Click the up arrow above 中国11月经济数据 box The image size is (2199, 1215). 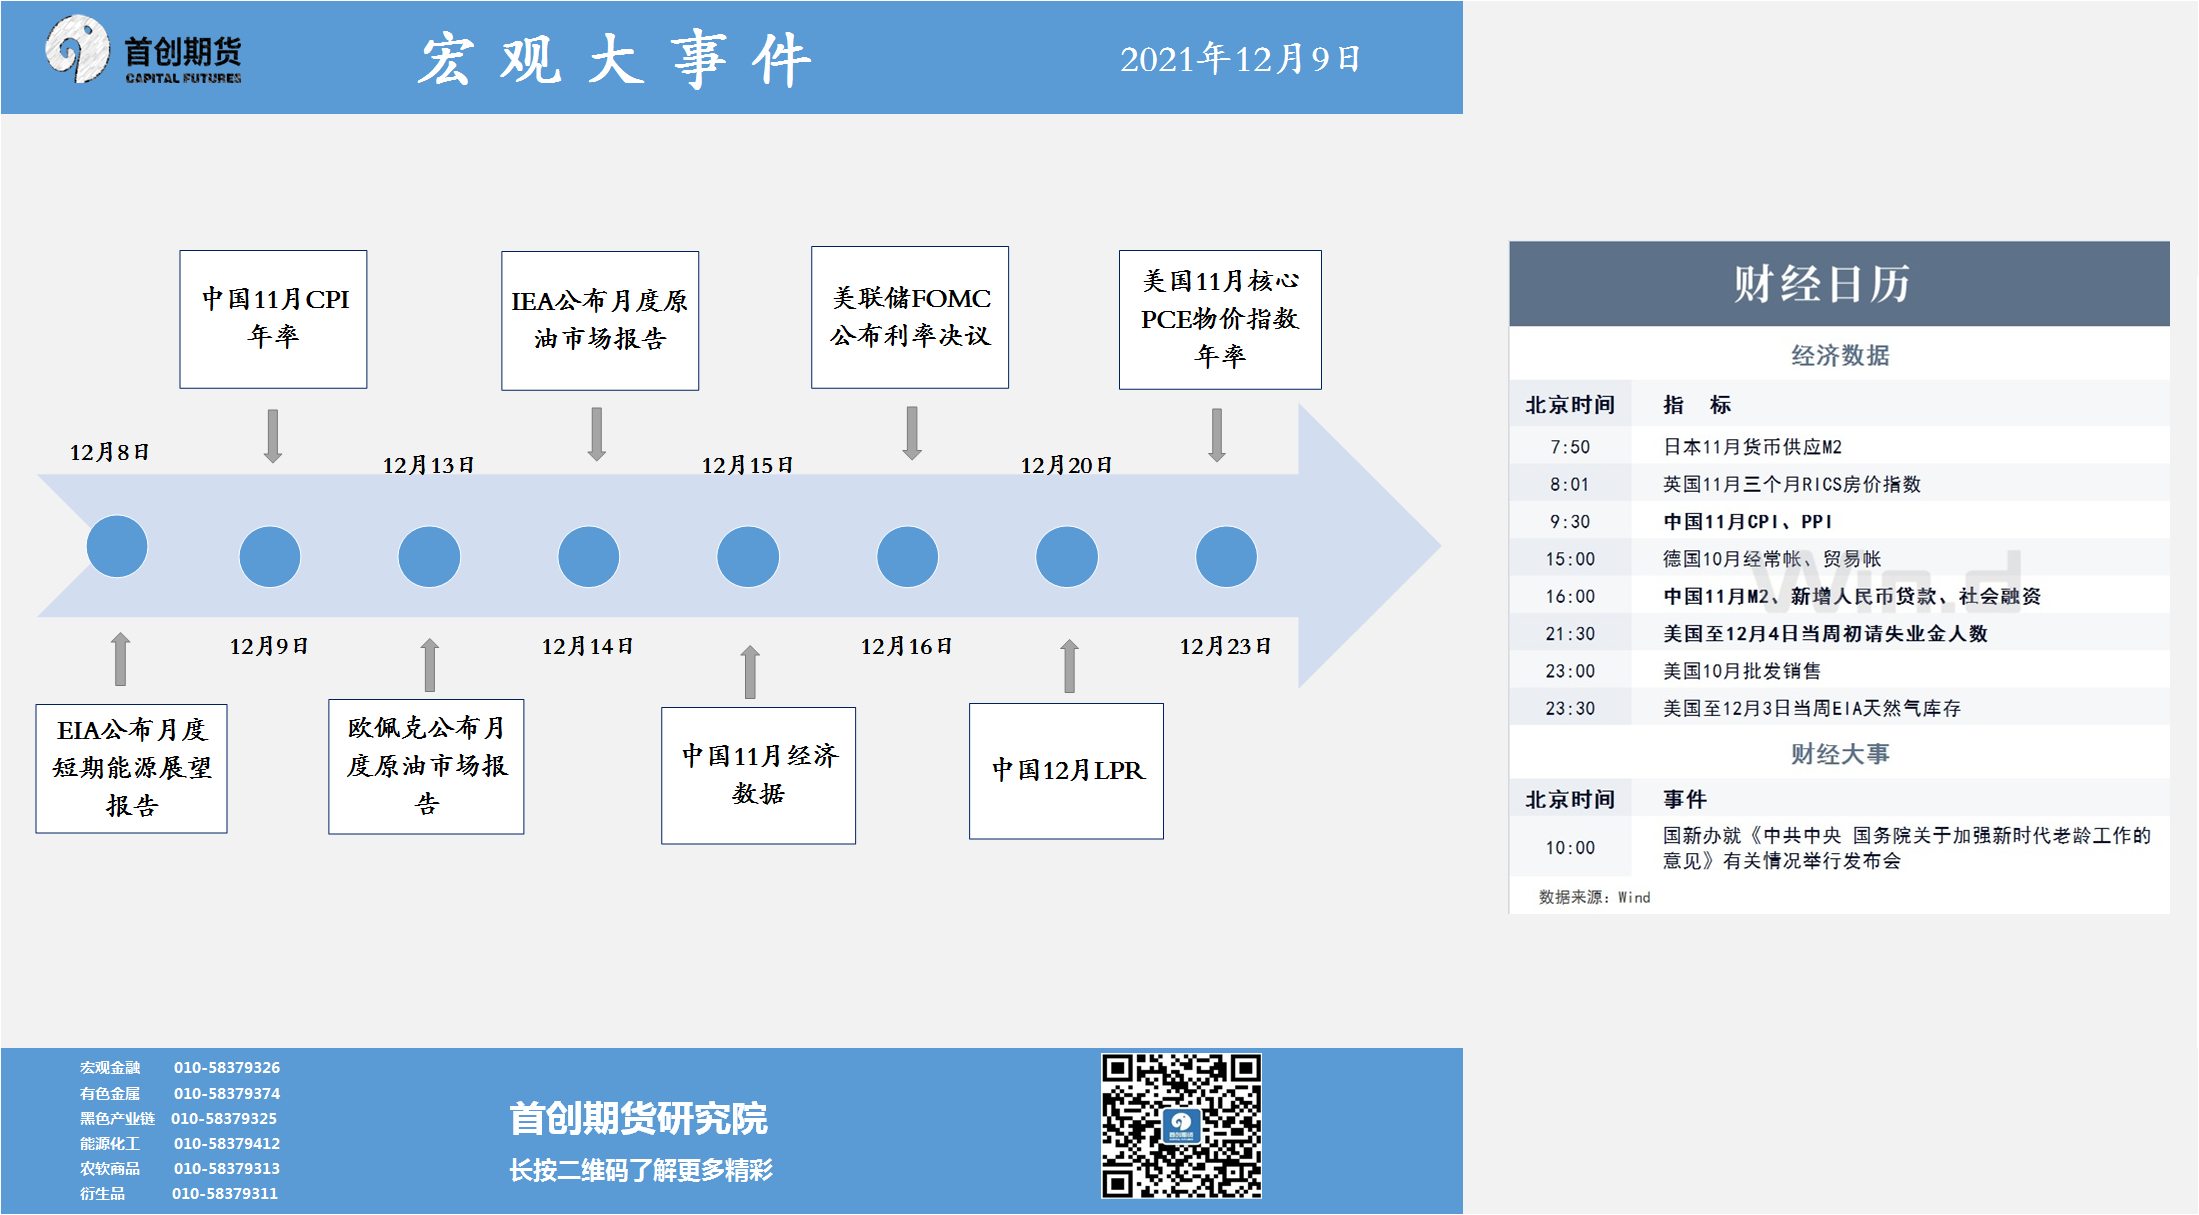click(750, 671)
